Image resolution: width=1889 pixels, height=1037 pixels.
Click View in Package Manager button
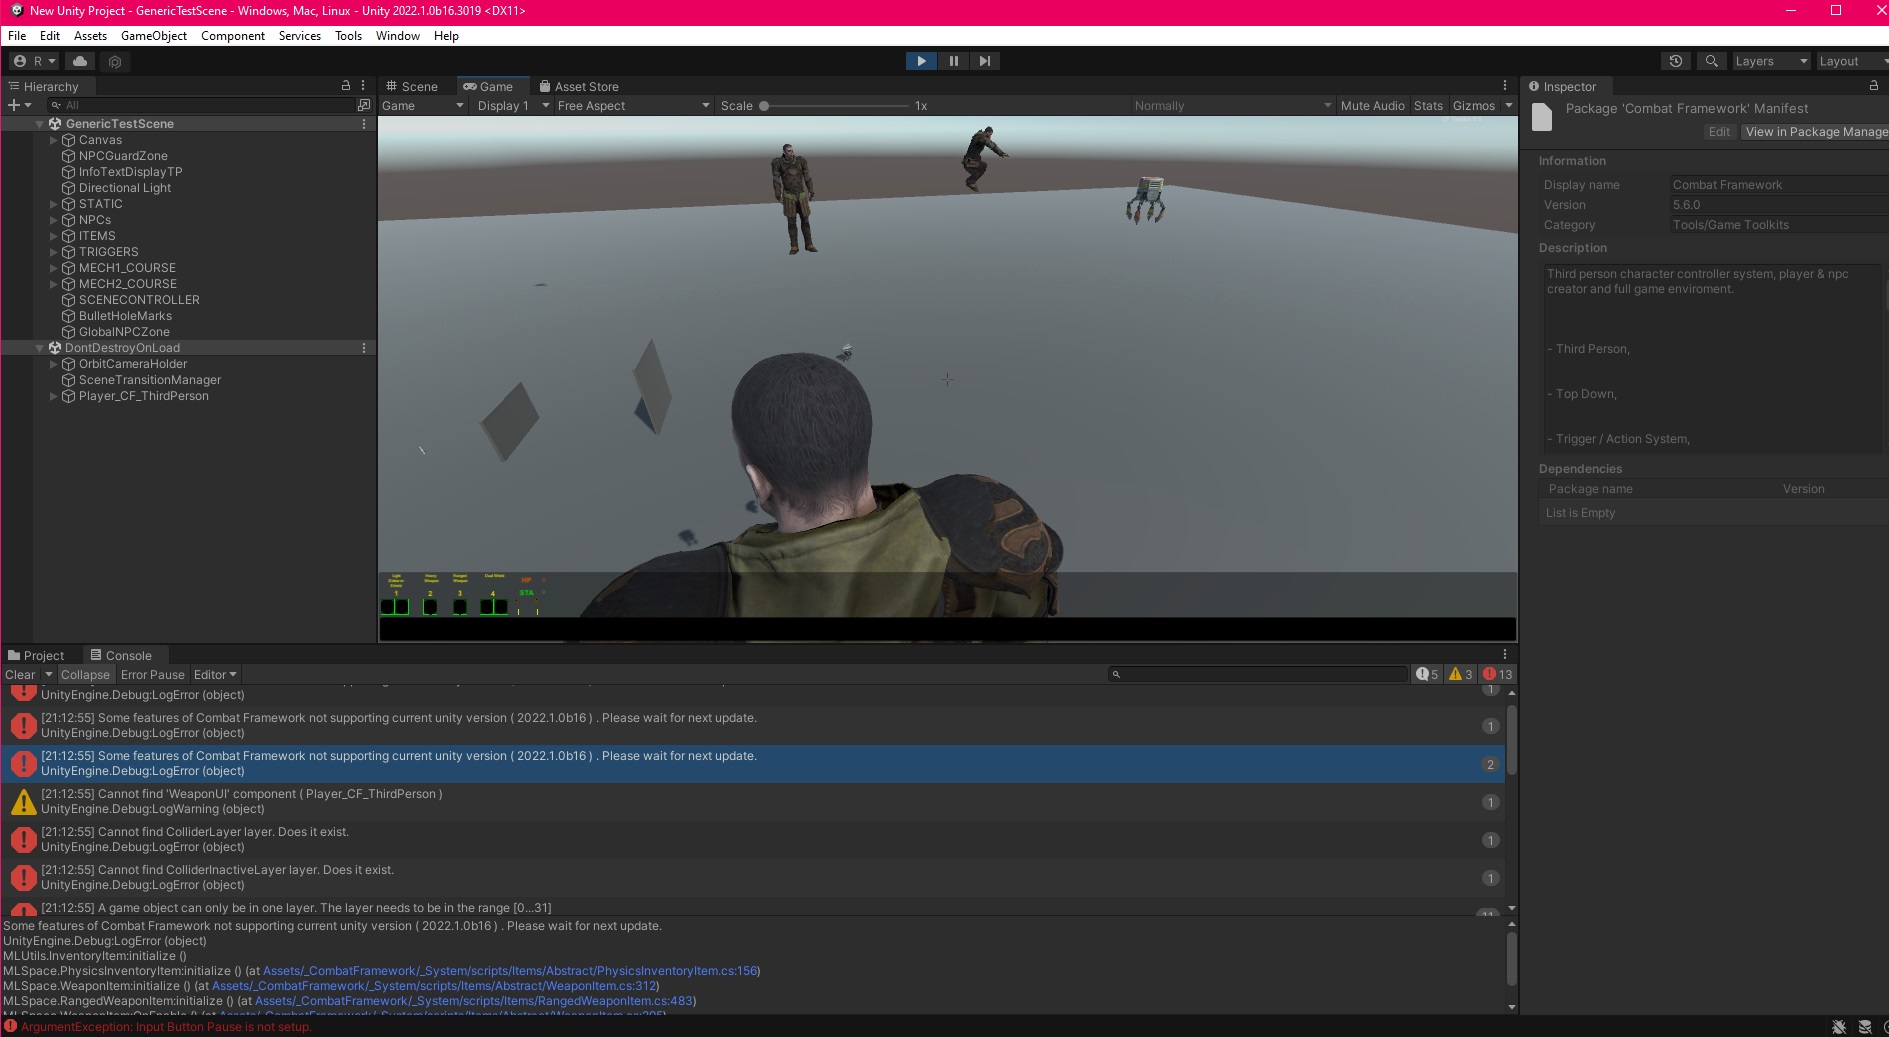click(x=1815, y=132)
